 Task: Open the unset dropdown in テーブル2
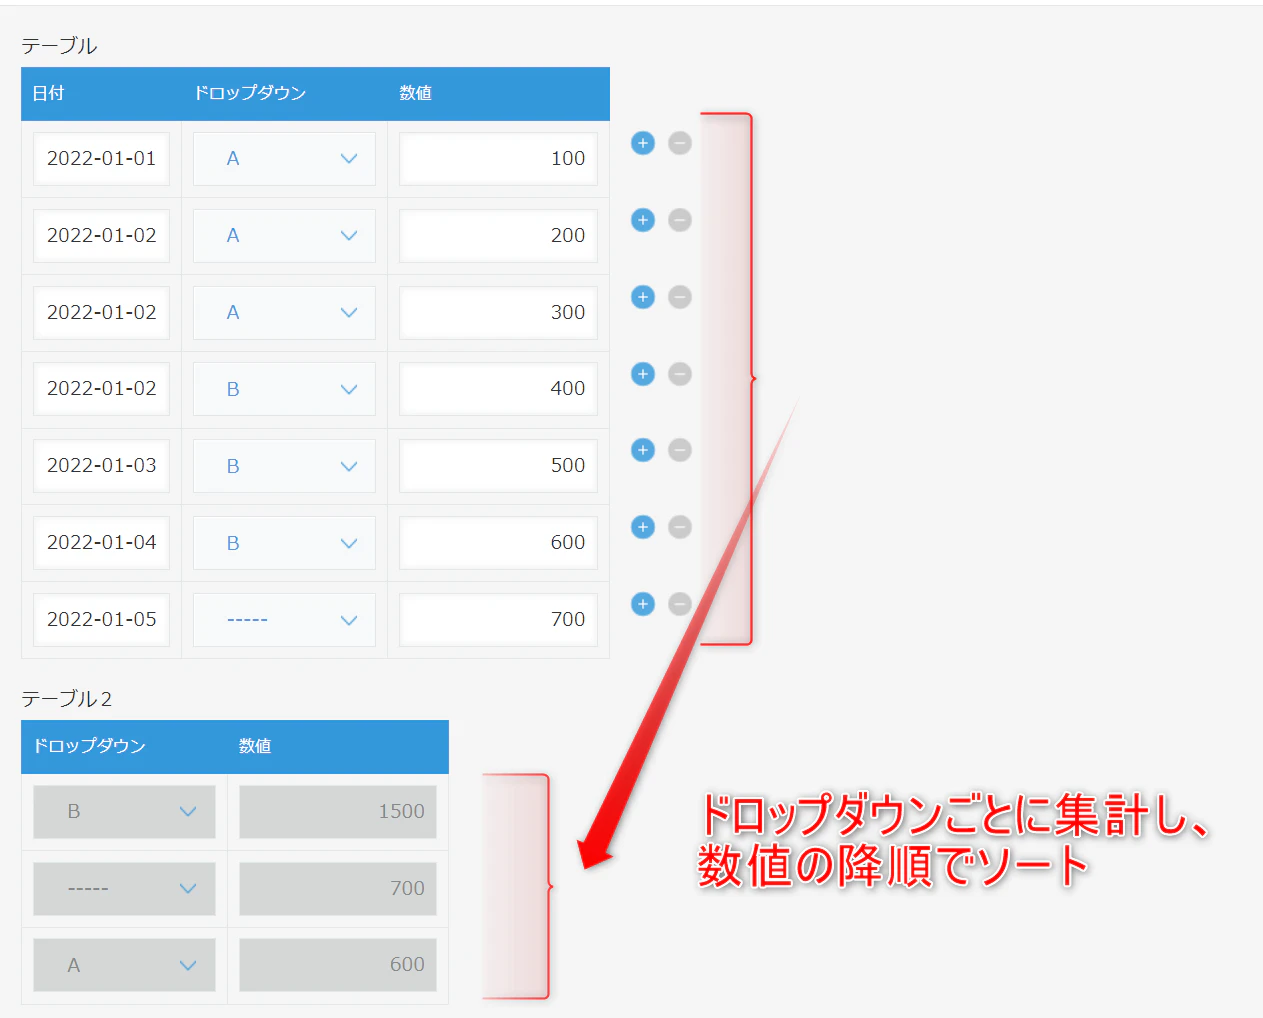pos(124,889)
